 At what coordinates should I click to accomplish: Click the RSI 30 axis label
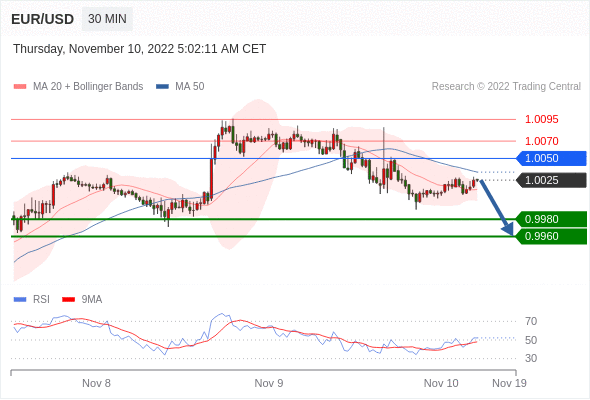pyautogui.click(x=531, y=358)
